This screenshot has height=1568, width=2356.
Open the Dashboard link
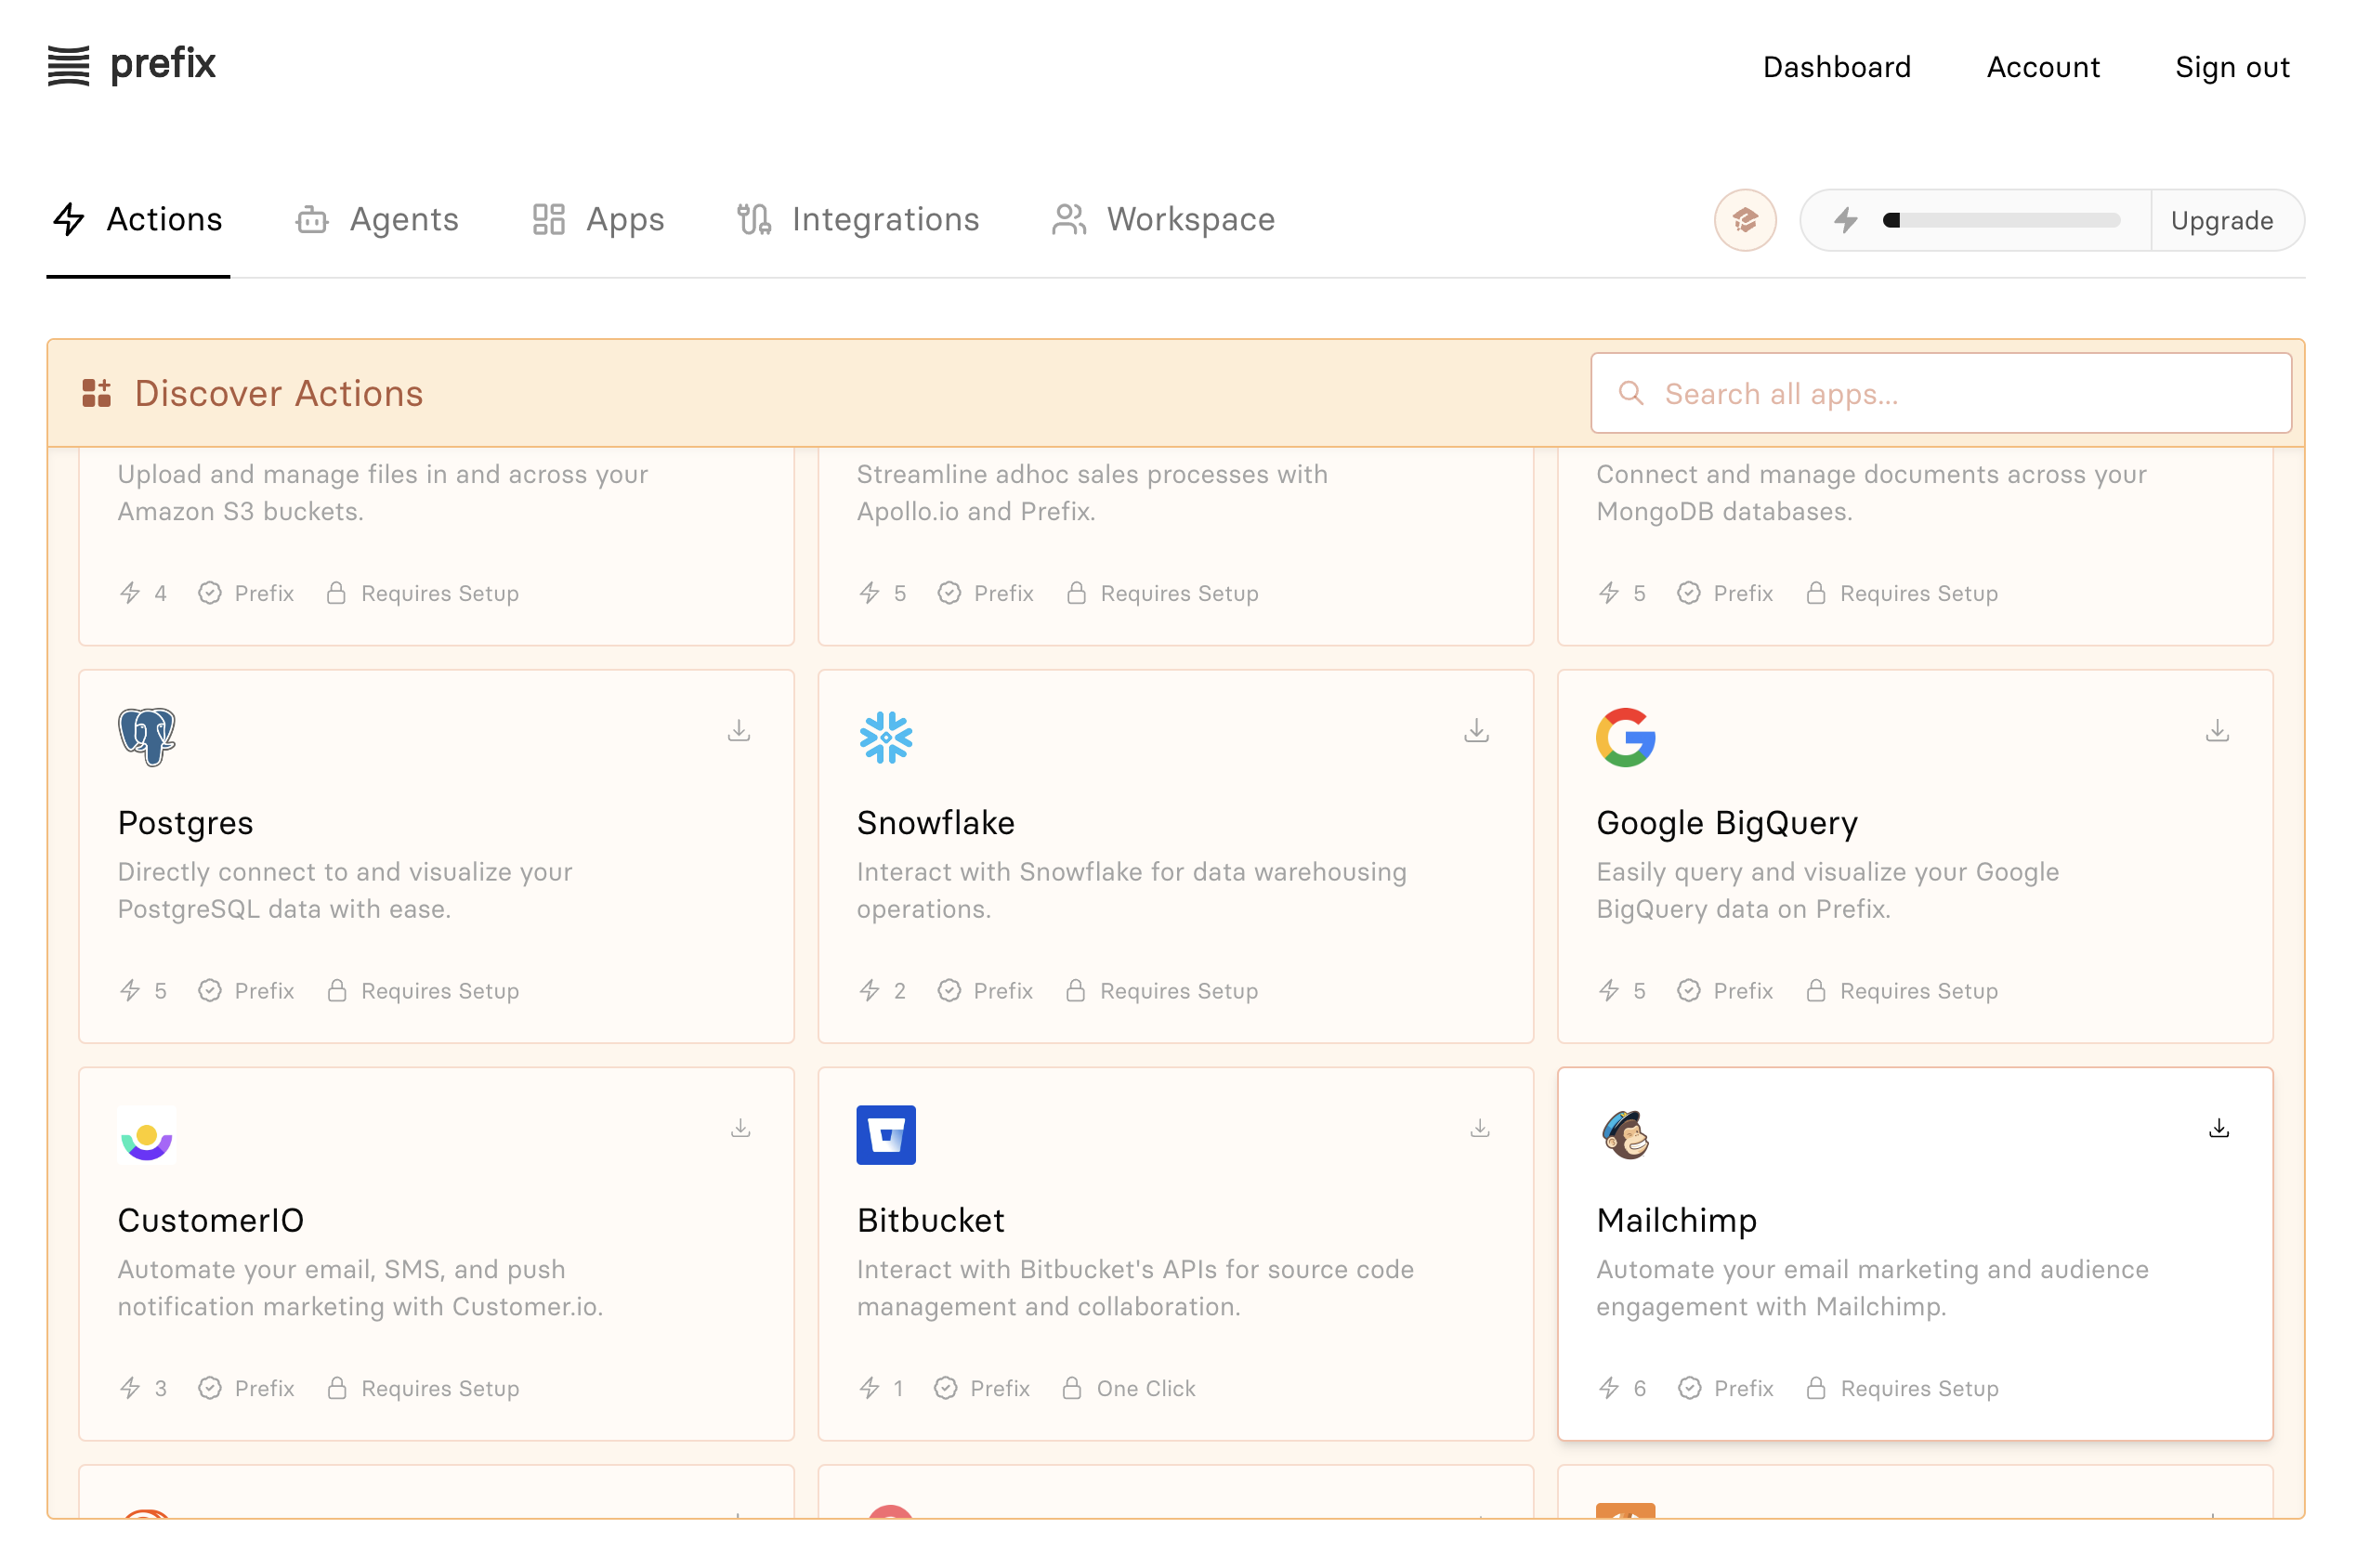tap(1836, 67)
